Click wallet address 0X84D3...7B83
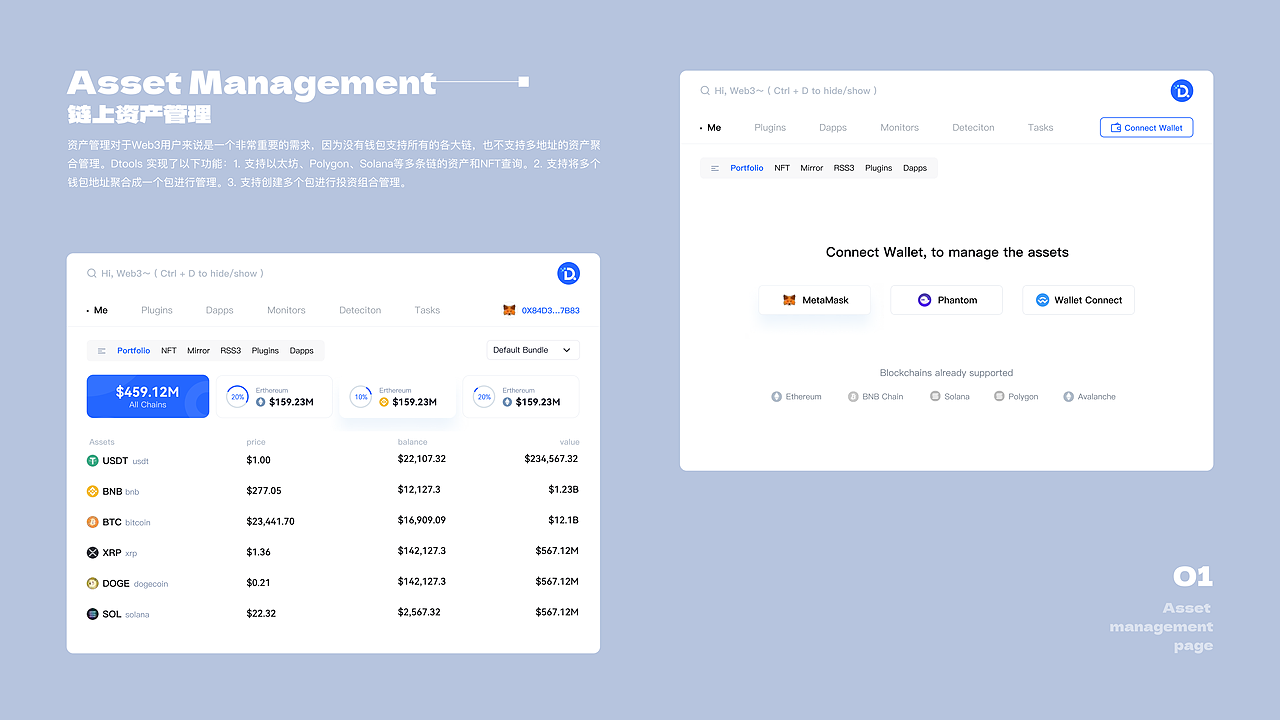The image size is (1280, 720). pos(550,310)
